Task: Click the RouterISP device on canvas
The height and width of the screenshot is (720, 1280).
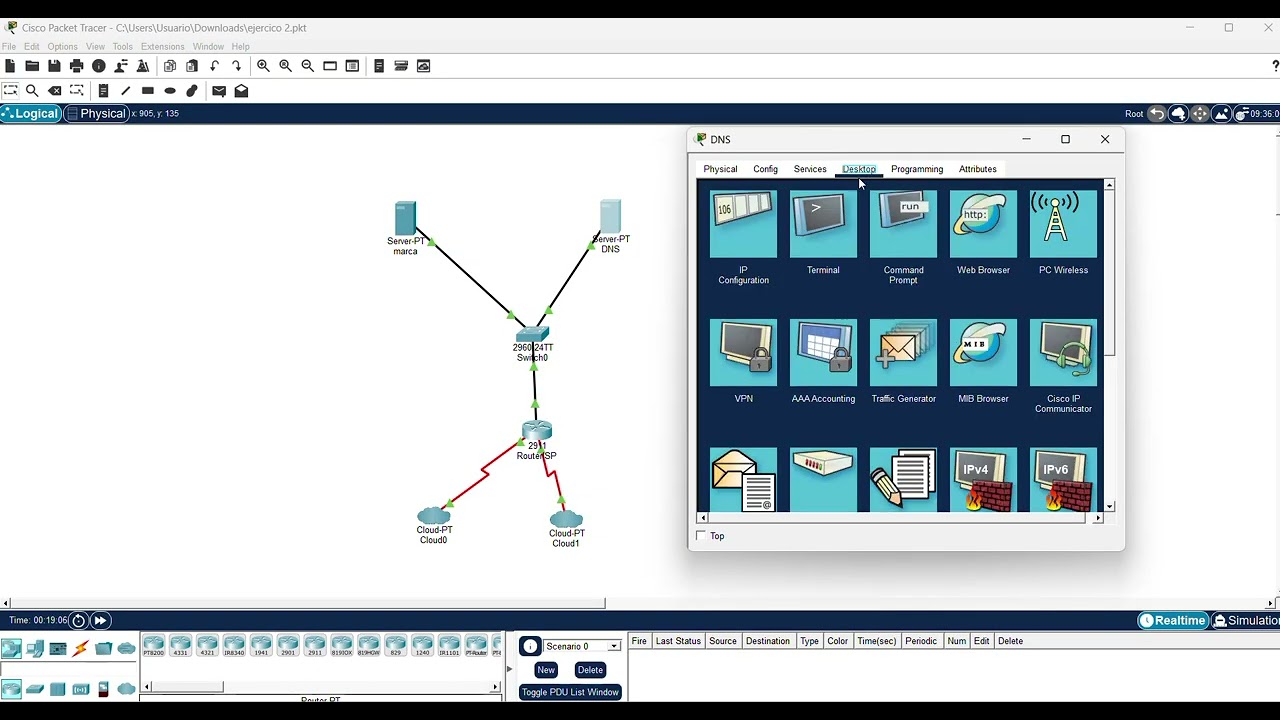Action: pyautogui.click(x=537, y=432)
